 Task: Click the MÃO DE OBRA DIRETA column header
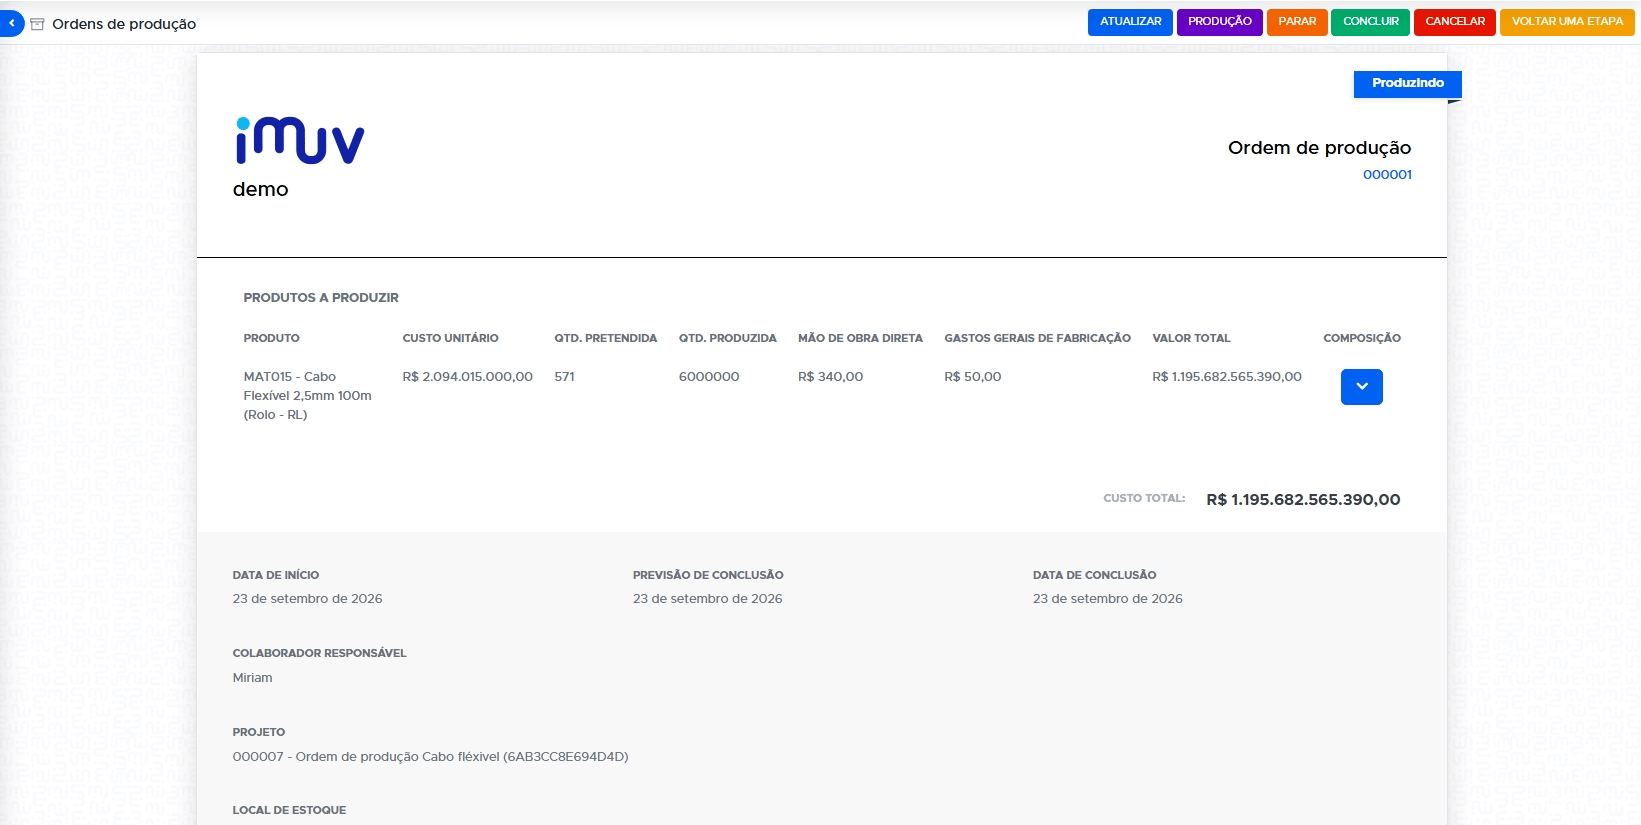pyautogui.click(x=860, y=338)
